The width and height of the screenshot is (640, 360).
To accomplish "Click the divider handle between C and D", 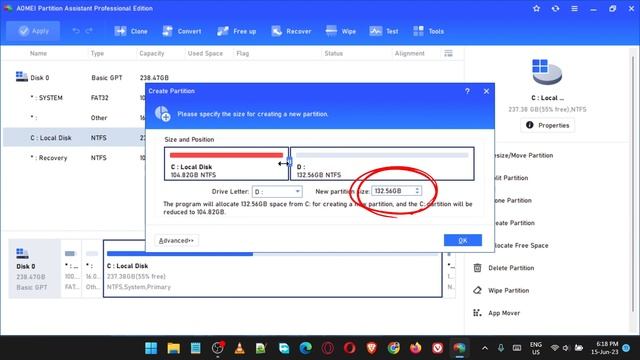I will (x=289, y=163).
